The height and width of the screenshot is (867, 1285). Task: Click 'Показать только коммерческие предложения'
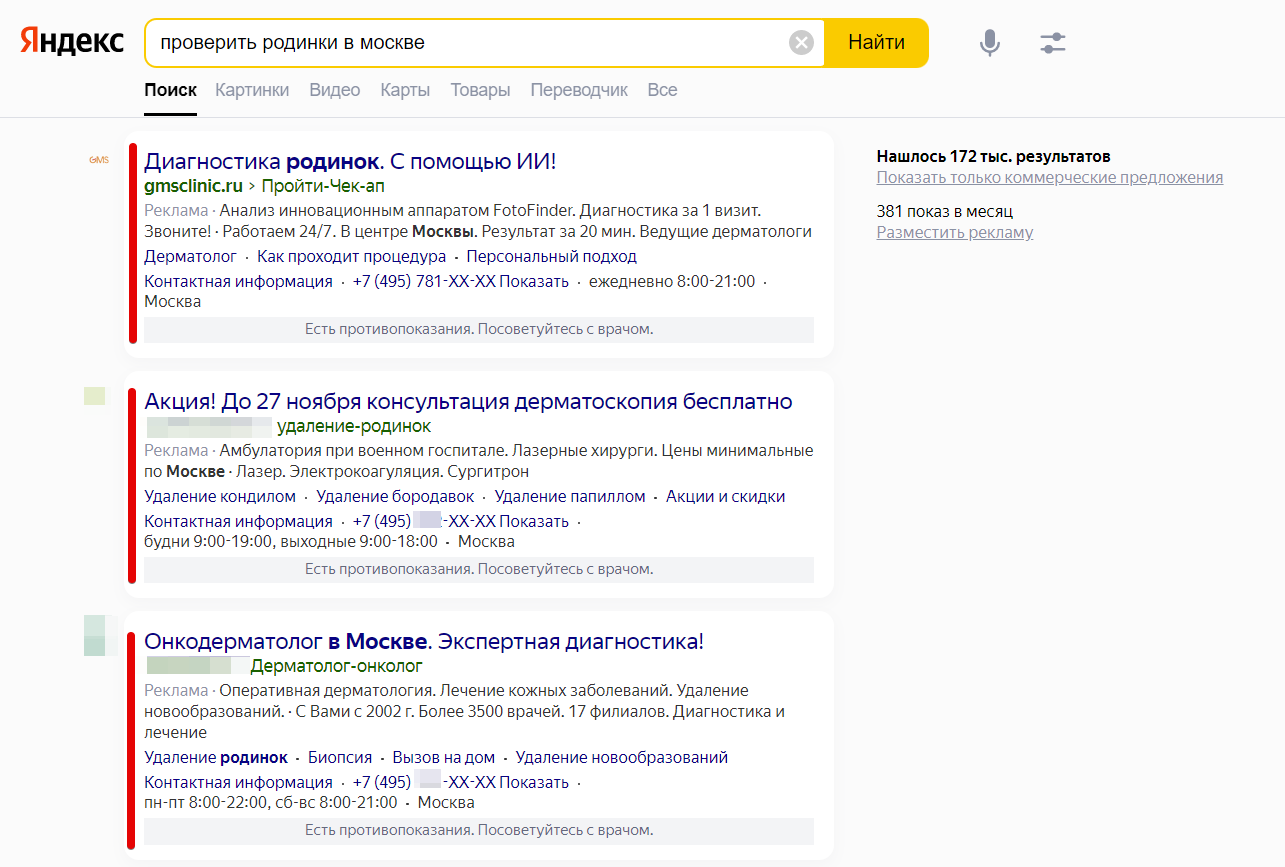[x=1050, y=177]
